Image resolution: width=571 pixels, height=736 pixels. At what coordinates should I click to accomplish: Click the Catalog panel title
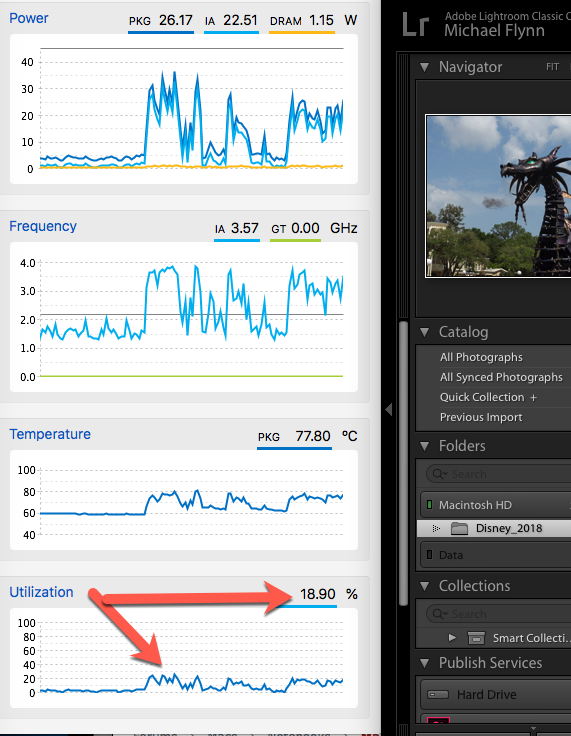coord(463,332)
